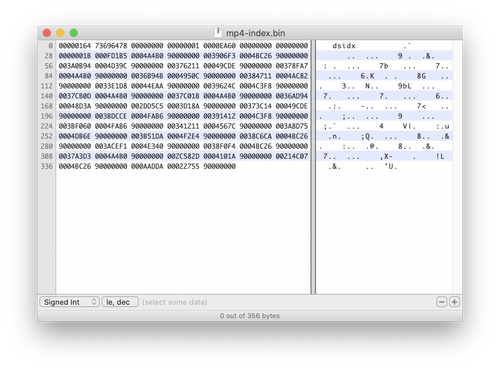Click line offset 112 in the gutter

coord(47,86)
